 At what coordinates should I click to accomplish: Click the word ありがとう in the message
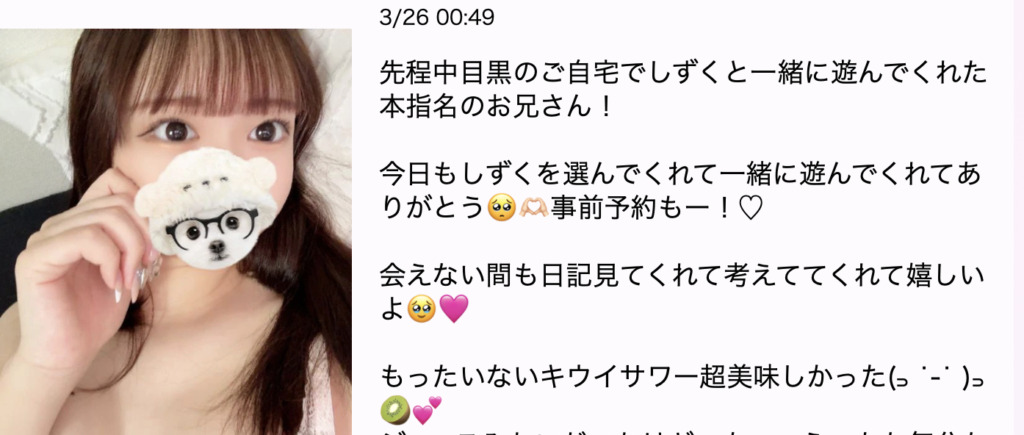point(432,209)
